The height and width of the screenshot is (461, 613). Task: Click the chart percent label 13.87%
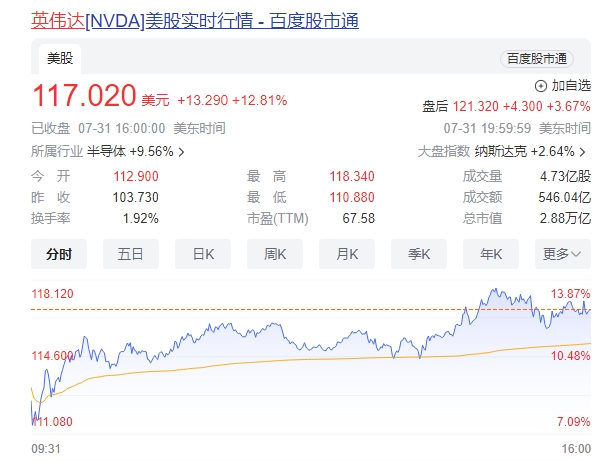click(x=570, y=294)
